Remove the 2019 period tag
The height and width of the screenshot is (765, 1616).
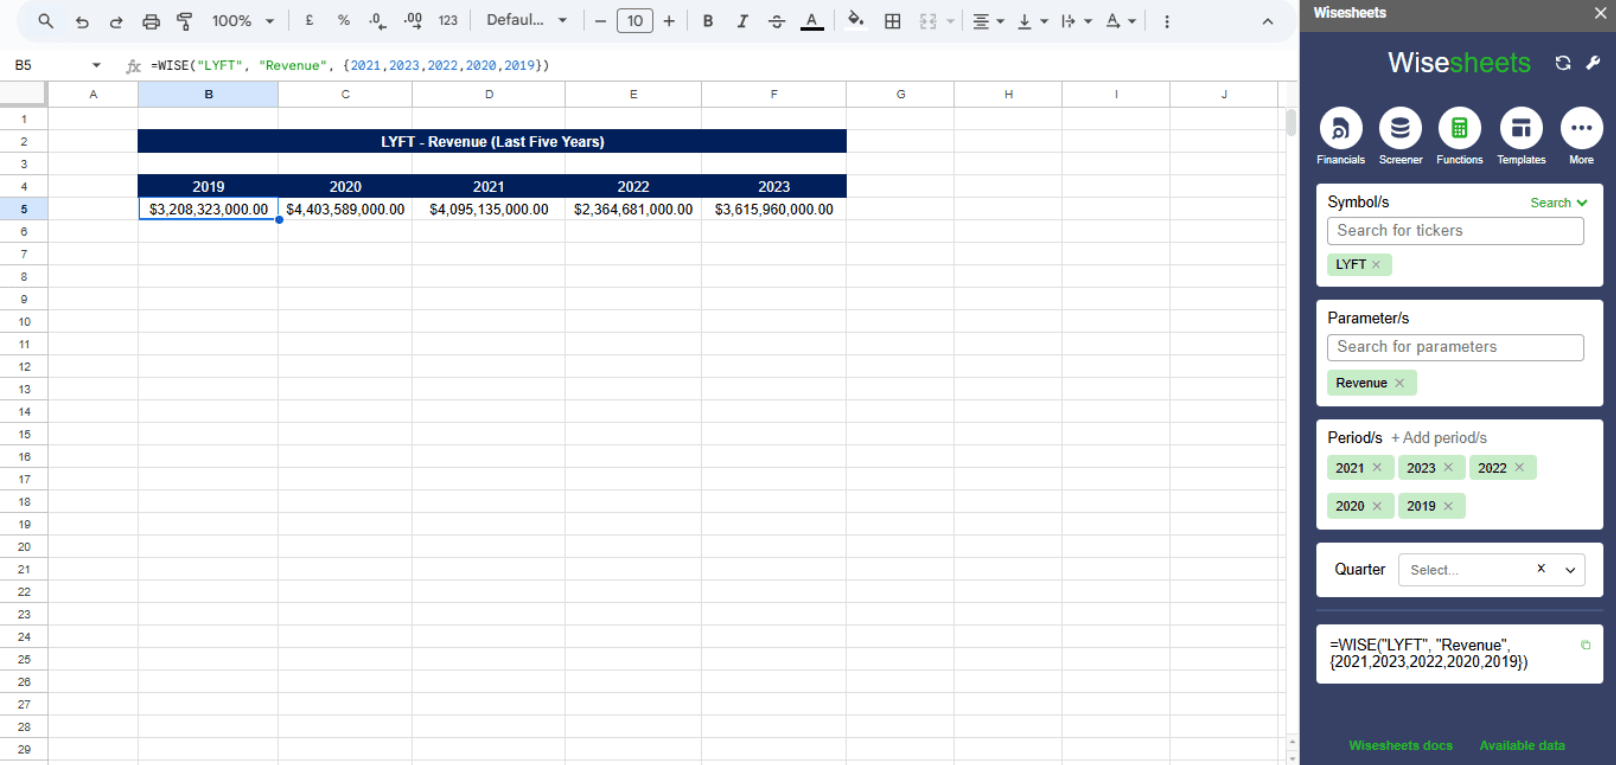pos(1448,506)
